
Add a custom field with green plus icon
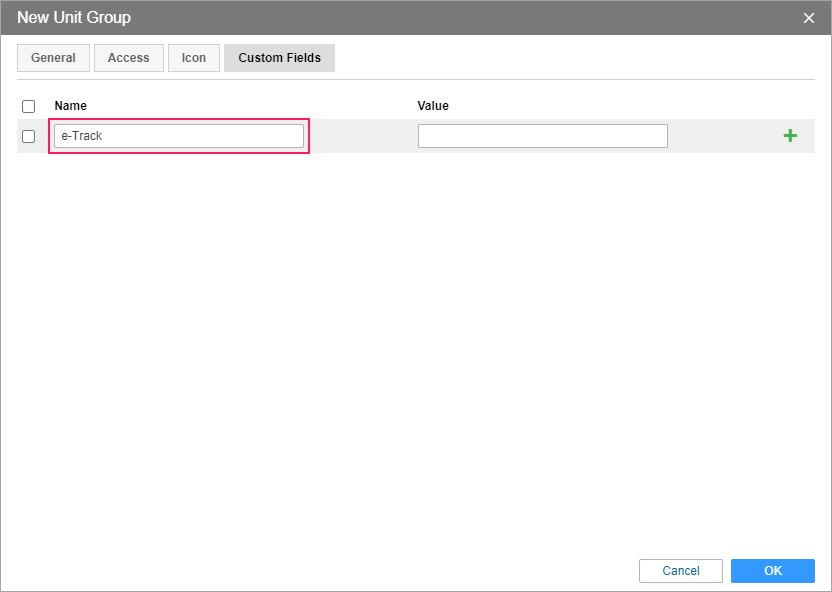coord(790,136)
